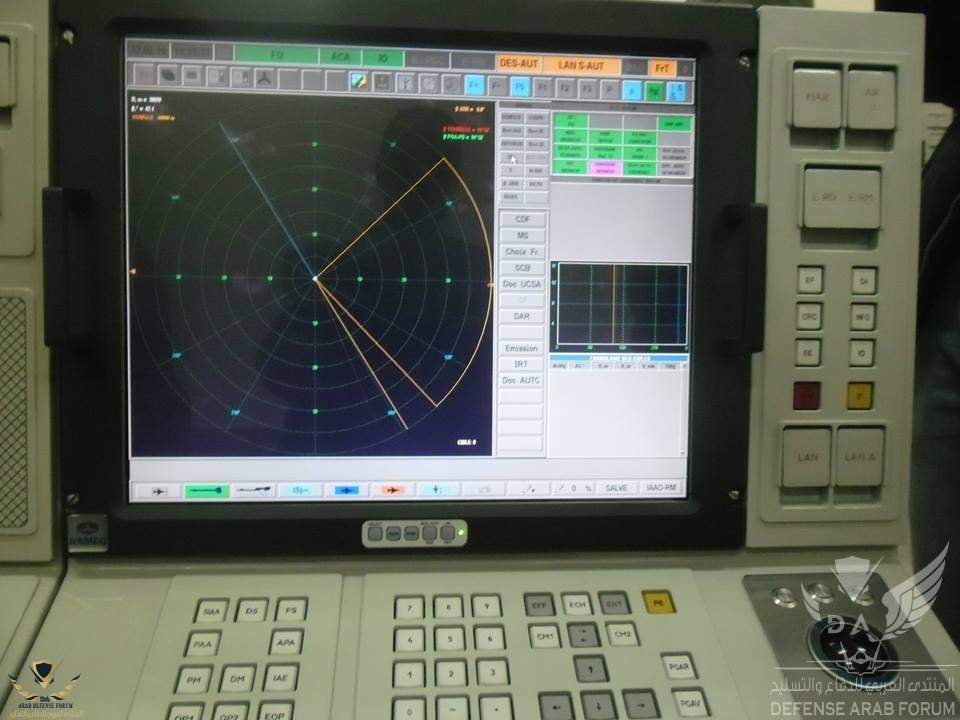
Task: Click the pink cell in status grid
Action: pyautogui.click(x=606, y=167)
